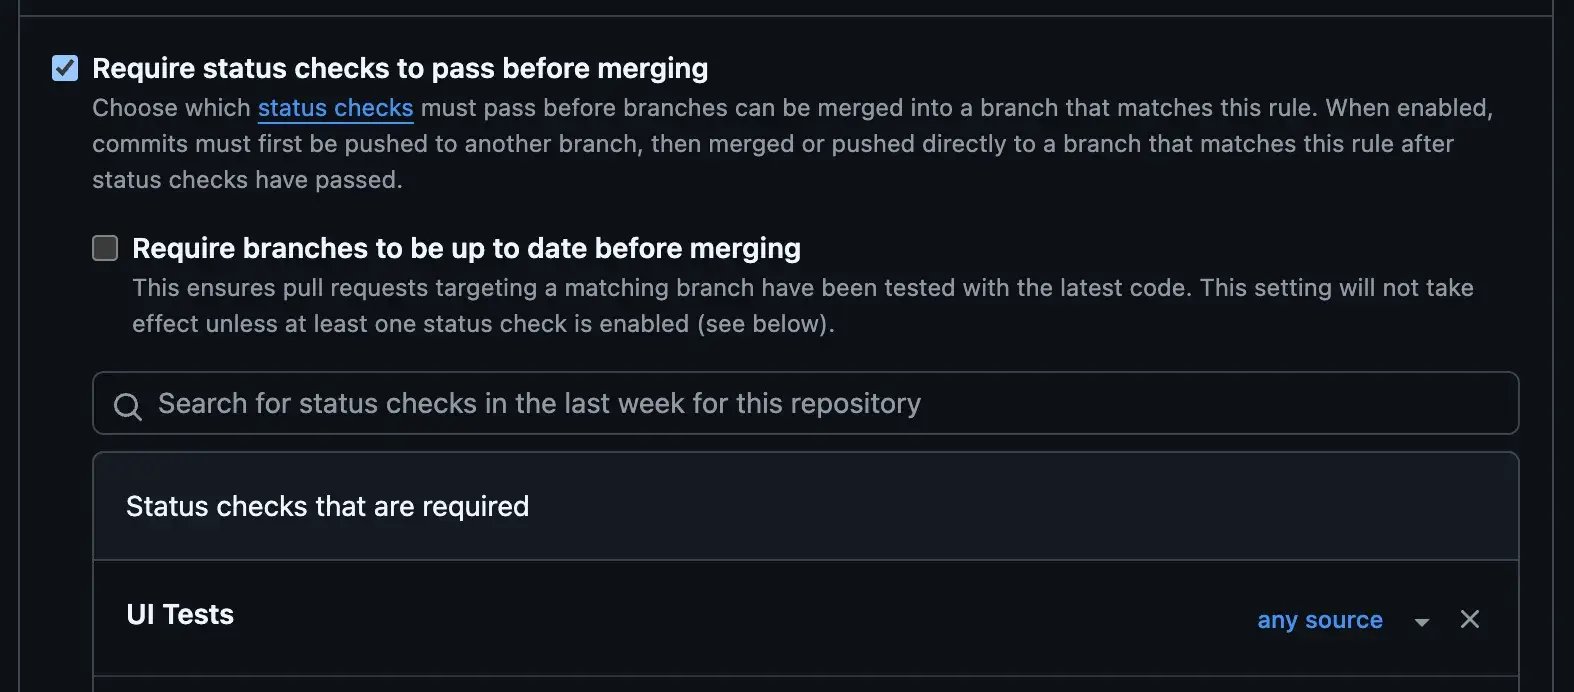Open source dropdown triangle in UI Tests row
Viewport: 1574px width, 692px height.
pos(1421,622)
